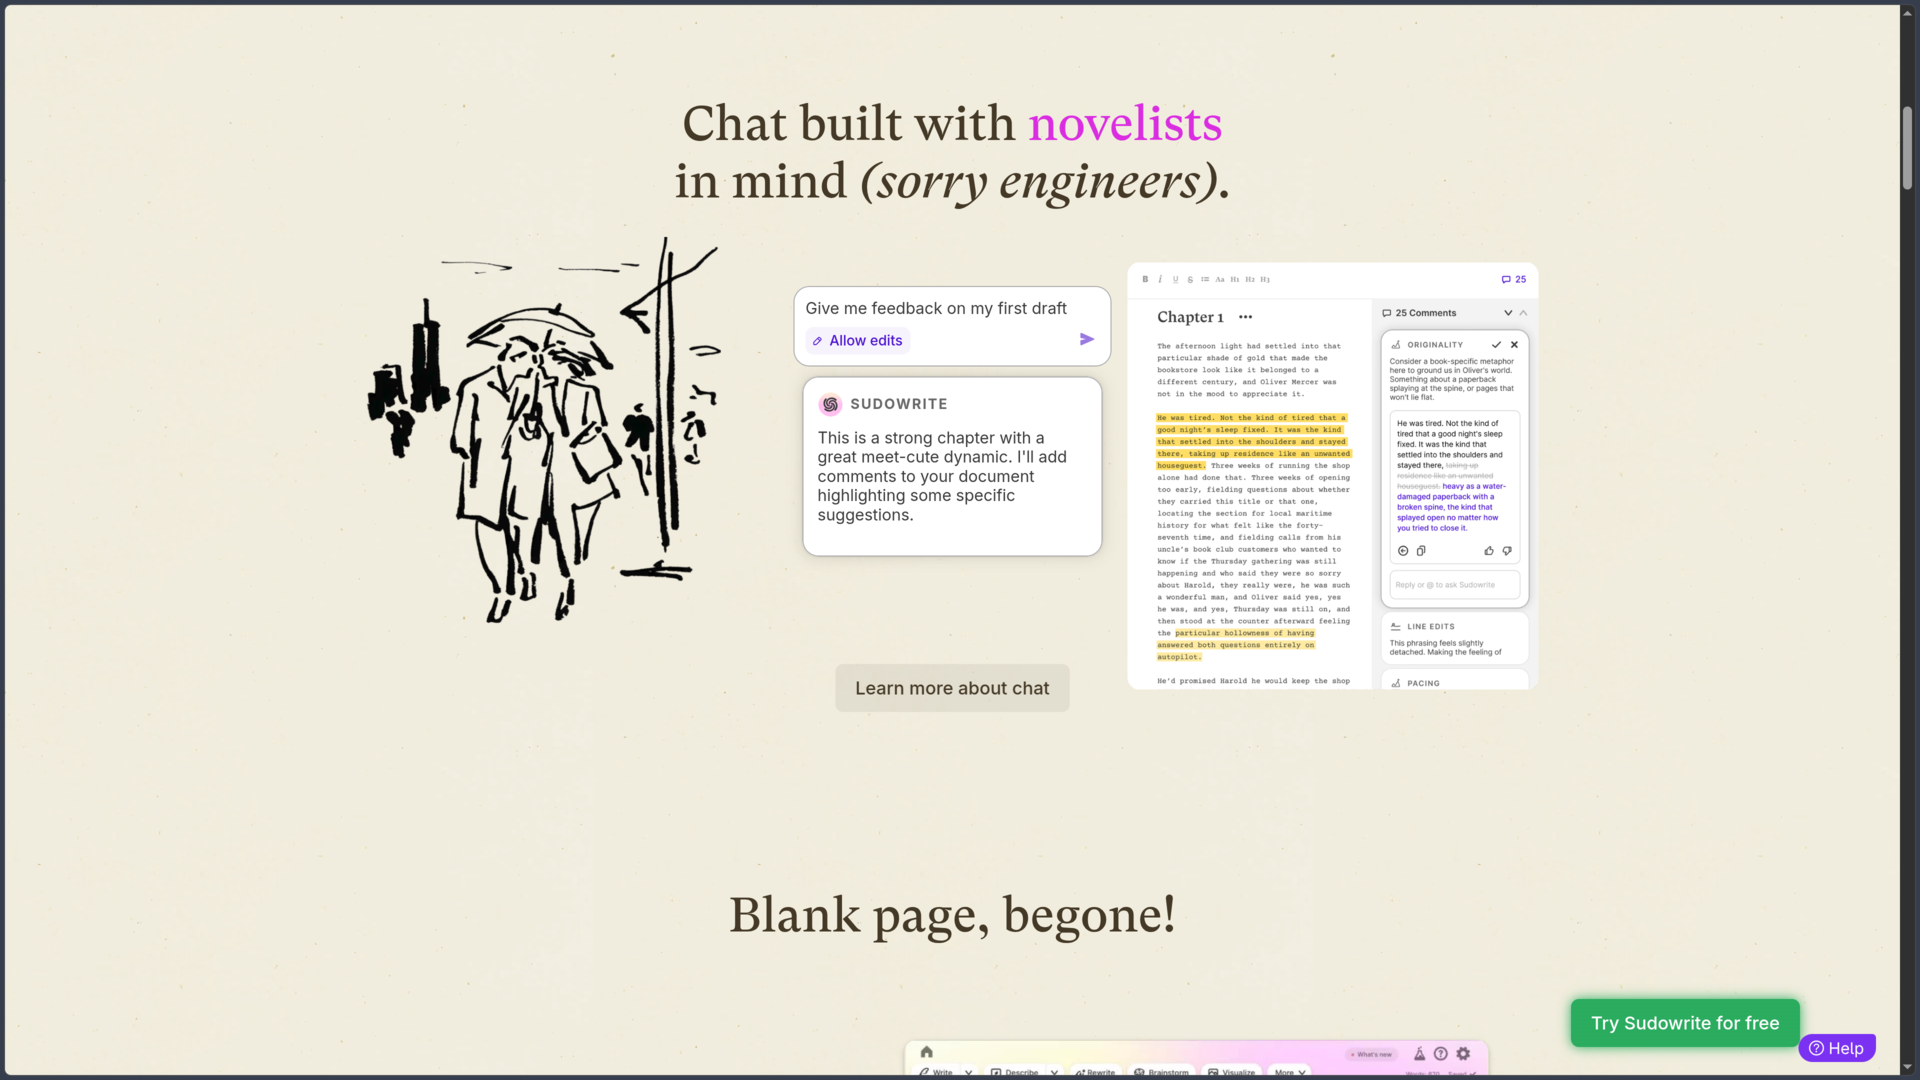Select the H3 heading style
1920x1080 pixels.
coord(1265,280)
